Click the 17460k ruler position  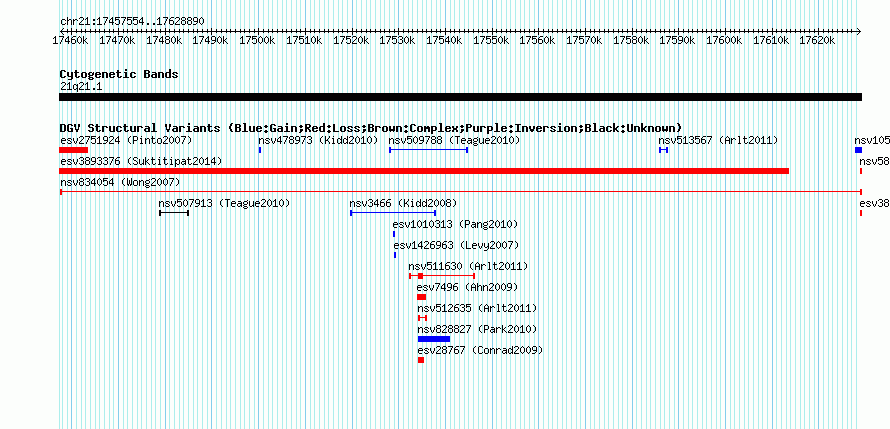coord(70,40)
